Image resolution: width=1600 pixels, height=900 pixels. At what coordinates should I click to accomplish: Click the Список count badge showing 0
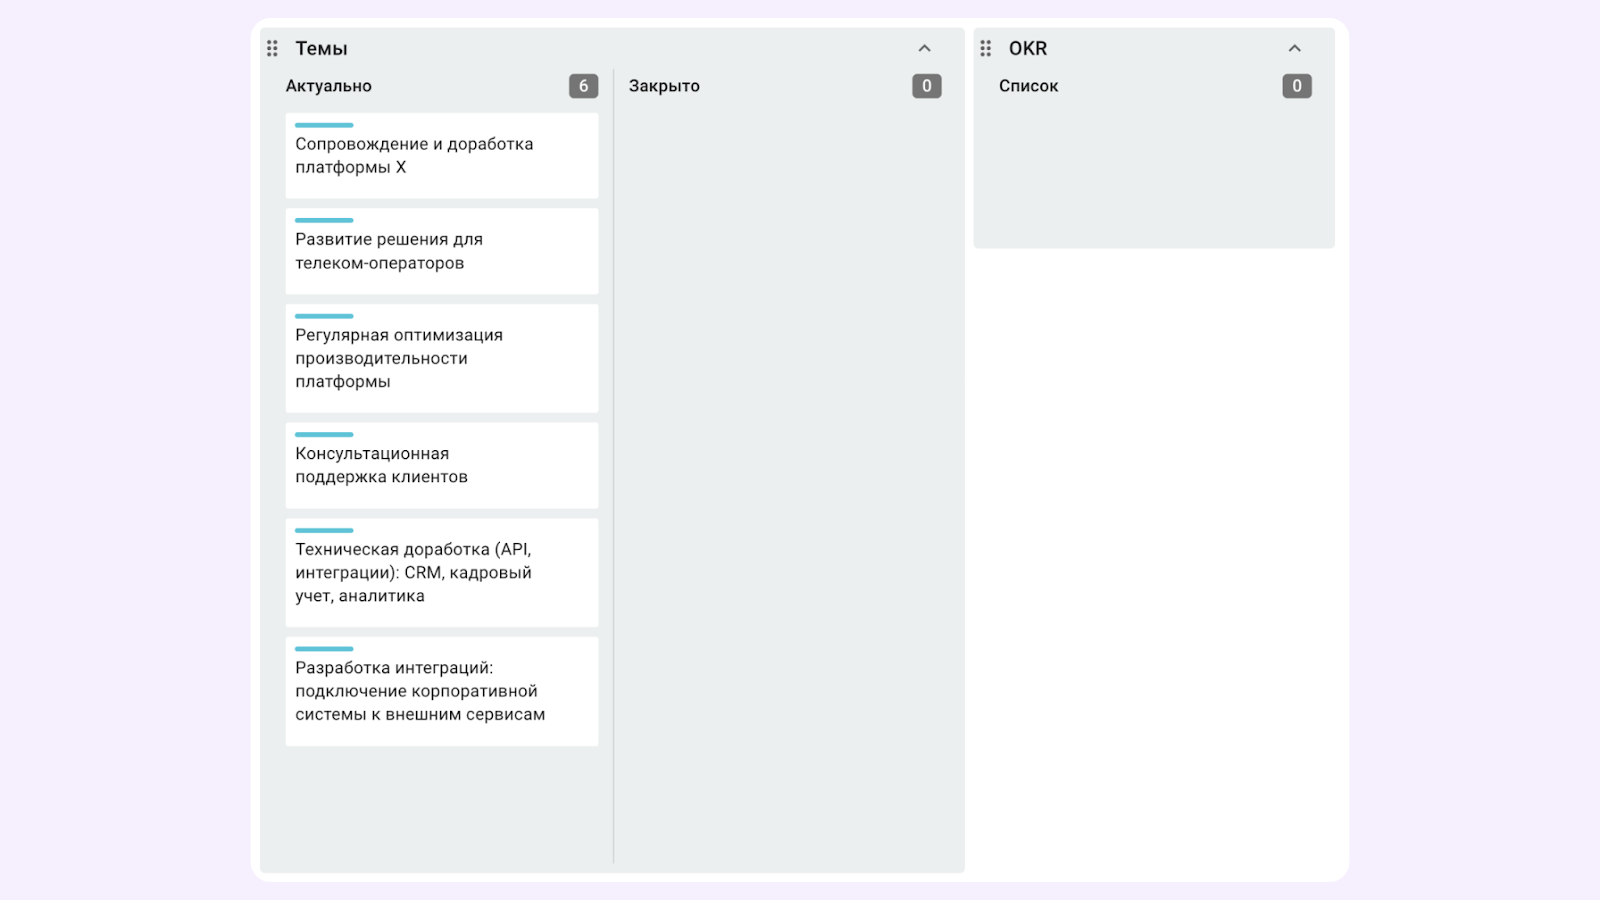coord(1296,86)
